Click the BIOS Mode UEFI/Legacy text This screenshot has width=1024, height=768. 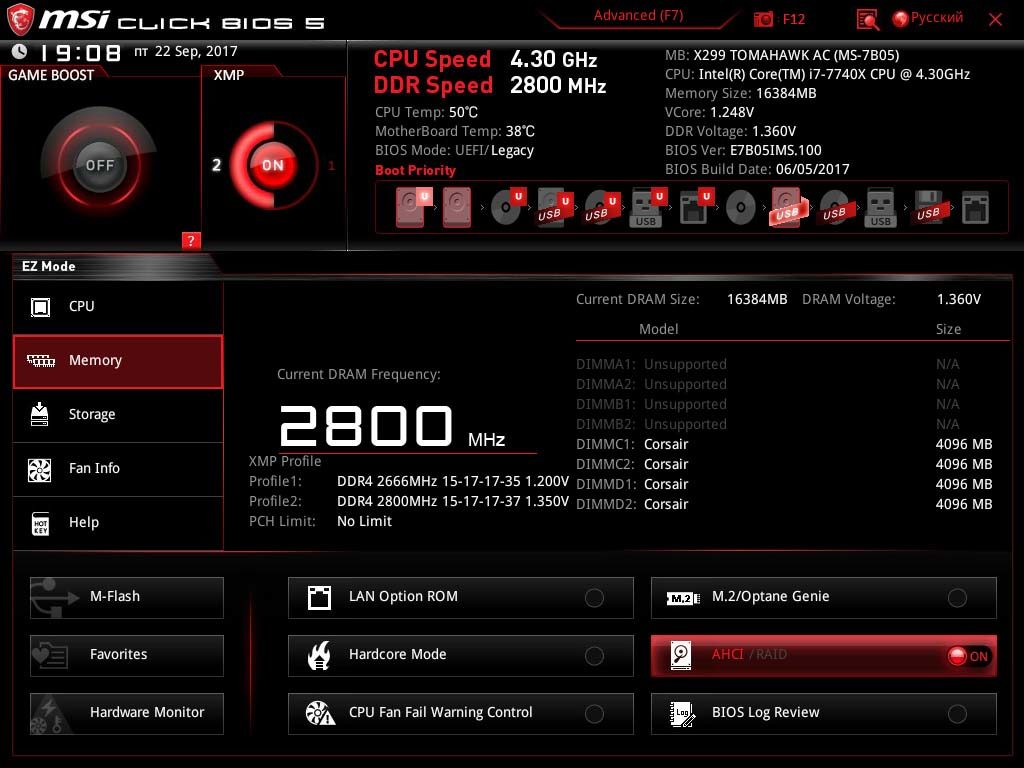tap(455, 151)
